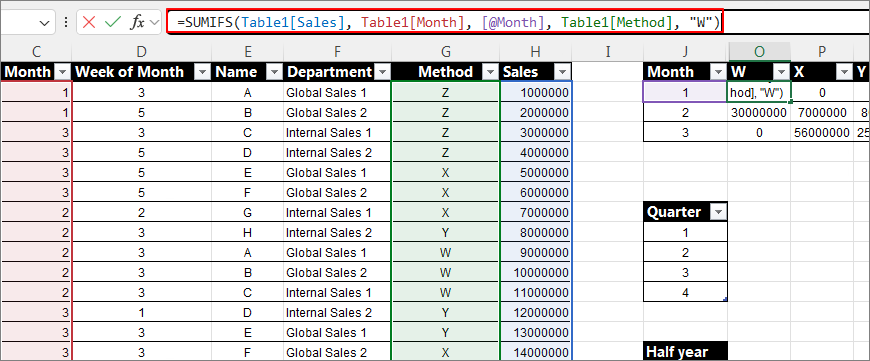Screen dimensions: 870x361
Task: Select the Global Sales 1 cell for Name A, Method Z
Action: (x=337, y=93)
